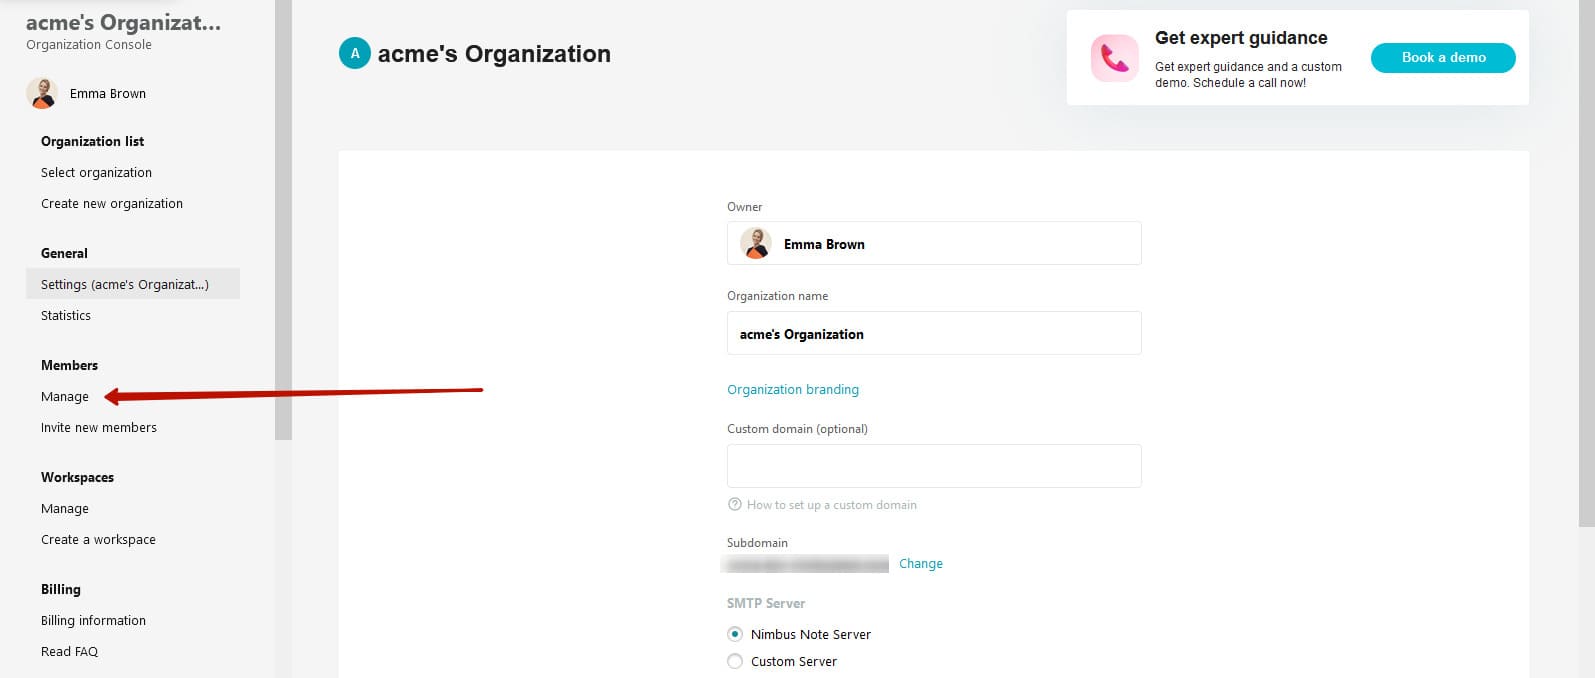Change the organization subdomain

(x=920, y=563)
